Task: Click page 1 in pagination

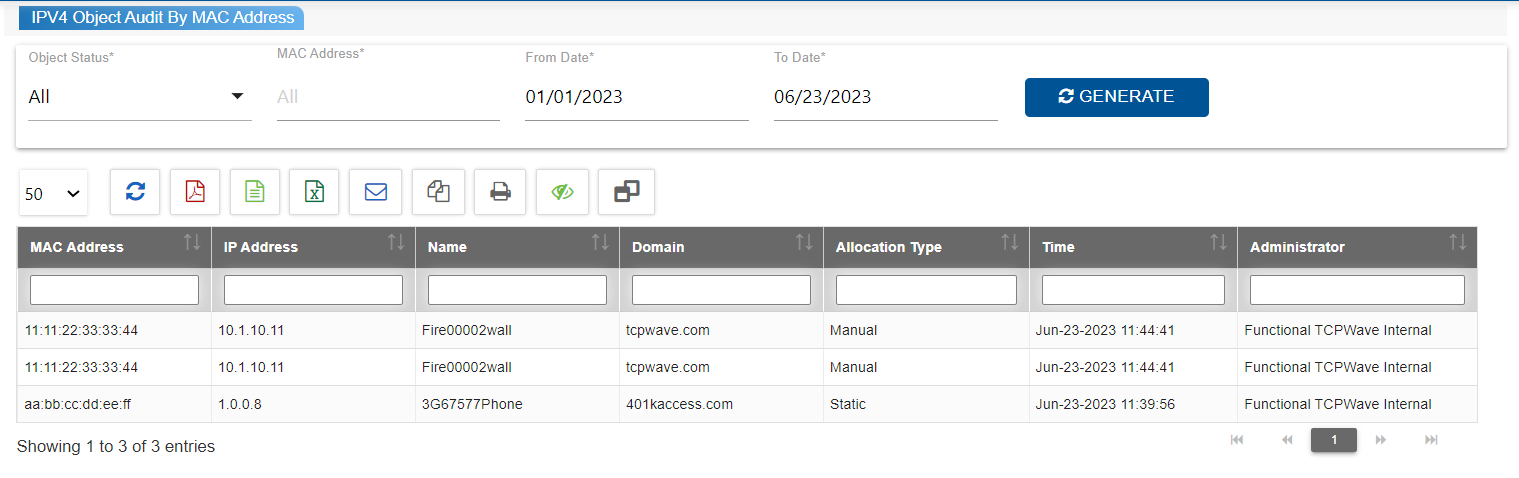Action: (x=1333, y=440)
